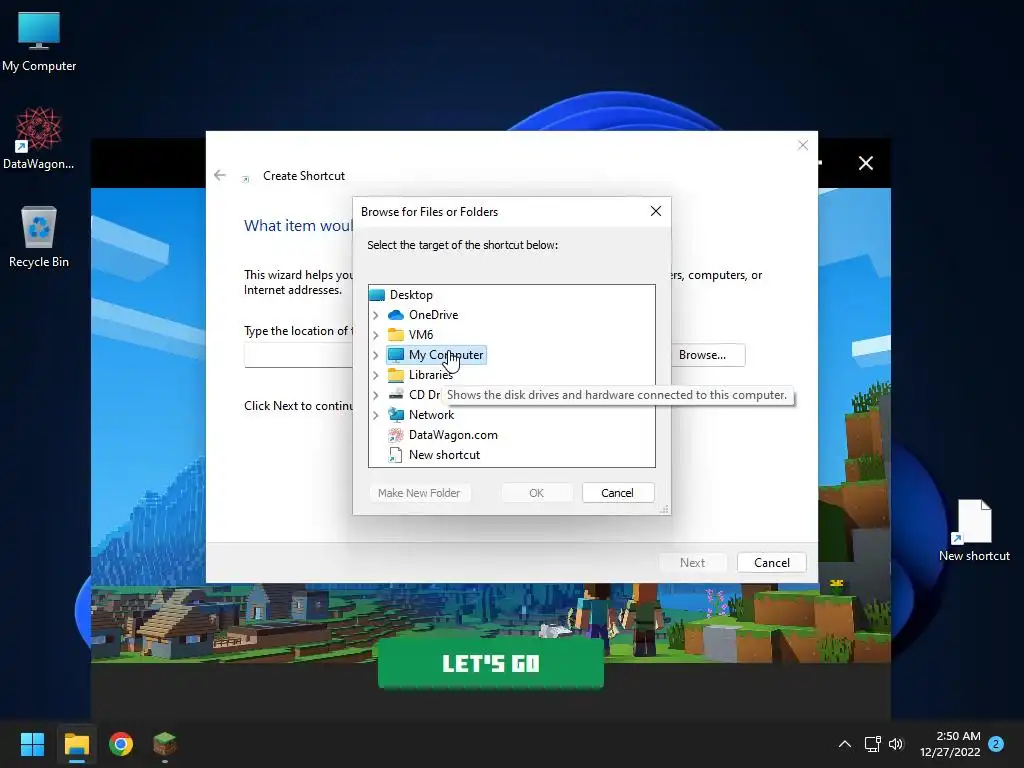Viewport: 1024px width, 768px height.
Task: Open File Explorer from the taskbar
Action: point(76,744)
